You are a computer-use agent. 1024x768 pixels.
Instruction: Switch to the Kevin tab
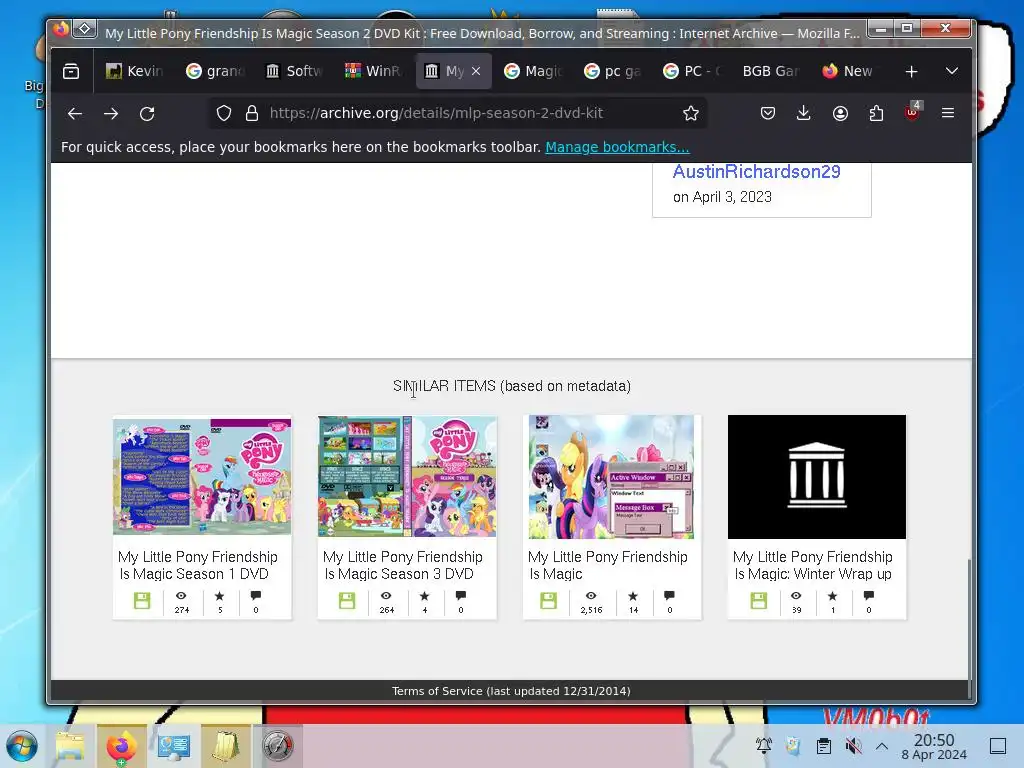coord(135,71)
